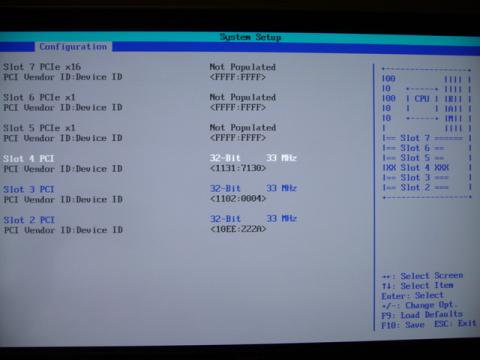480x360 pixels.
Task: Select the Slot 3 PCI entry
Action: (29, 189)
